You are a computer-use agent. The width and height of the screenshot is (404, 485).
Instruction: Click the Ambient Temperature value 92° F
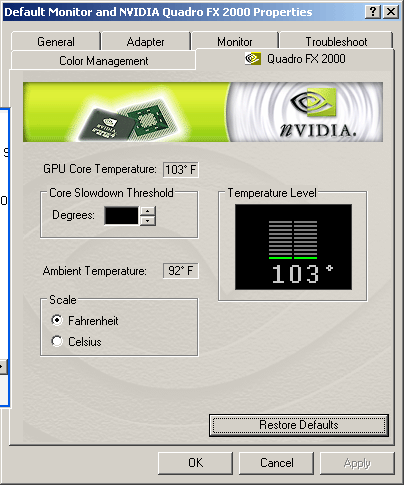point(181,270)
